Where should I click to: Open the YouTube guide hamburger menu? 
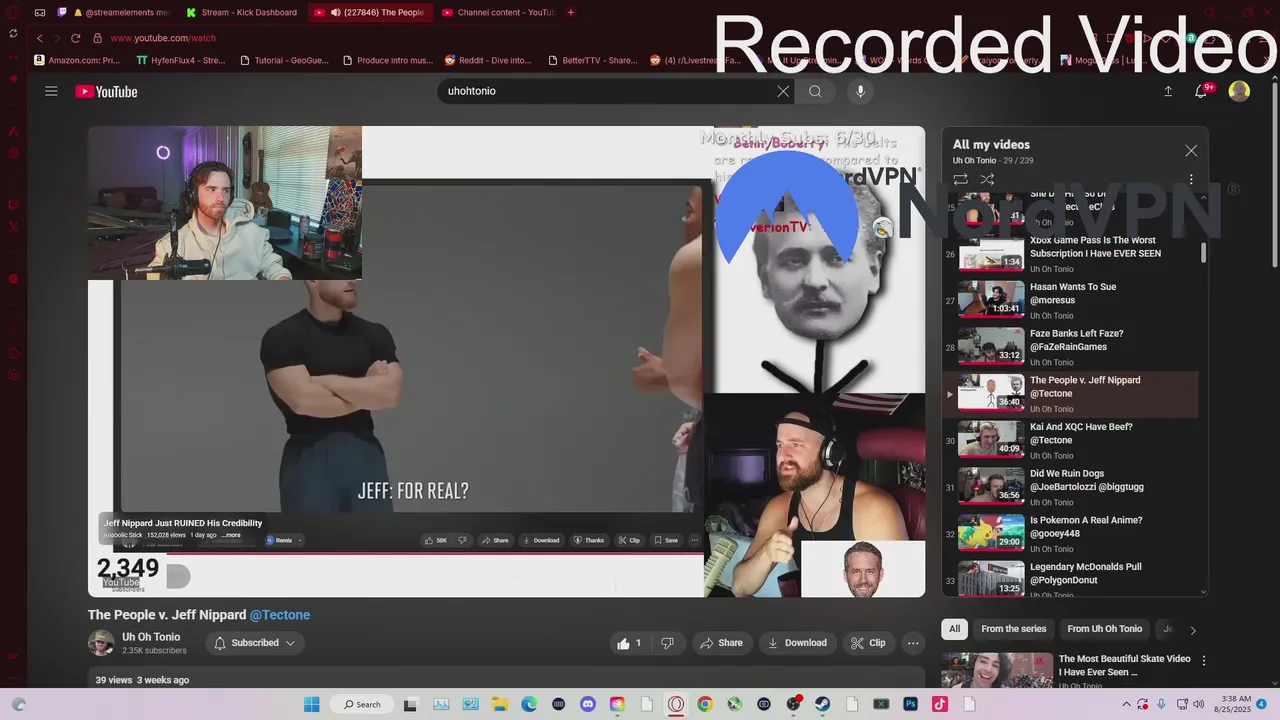(x=51, y=91)
